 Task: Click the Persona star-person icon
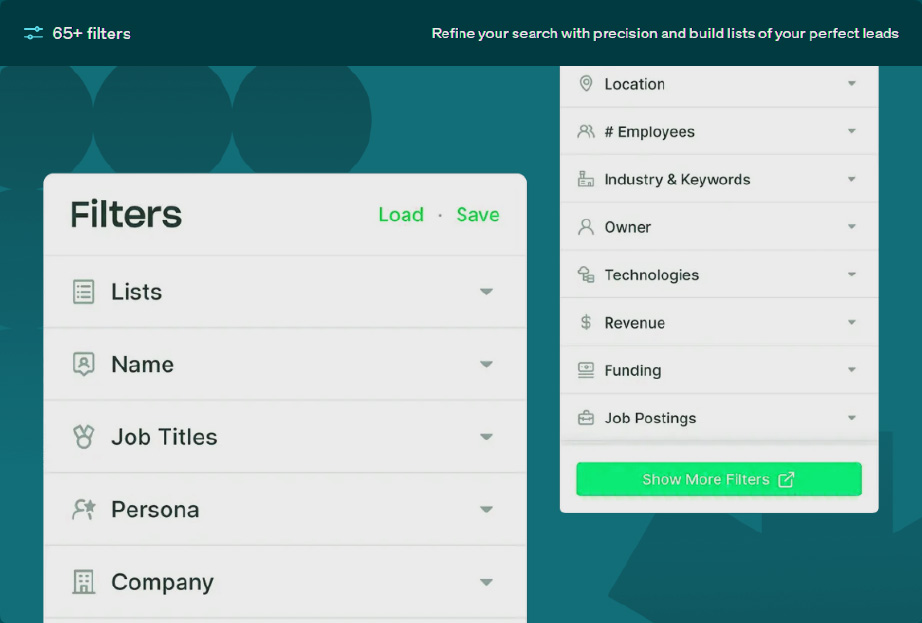click(x=84, y=509)
